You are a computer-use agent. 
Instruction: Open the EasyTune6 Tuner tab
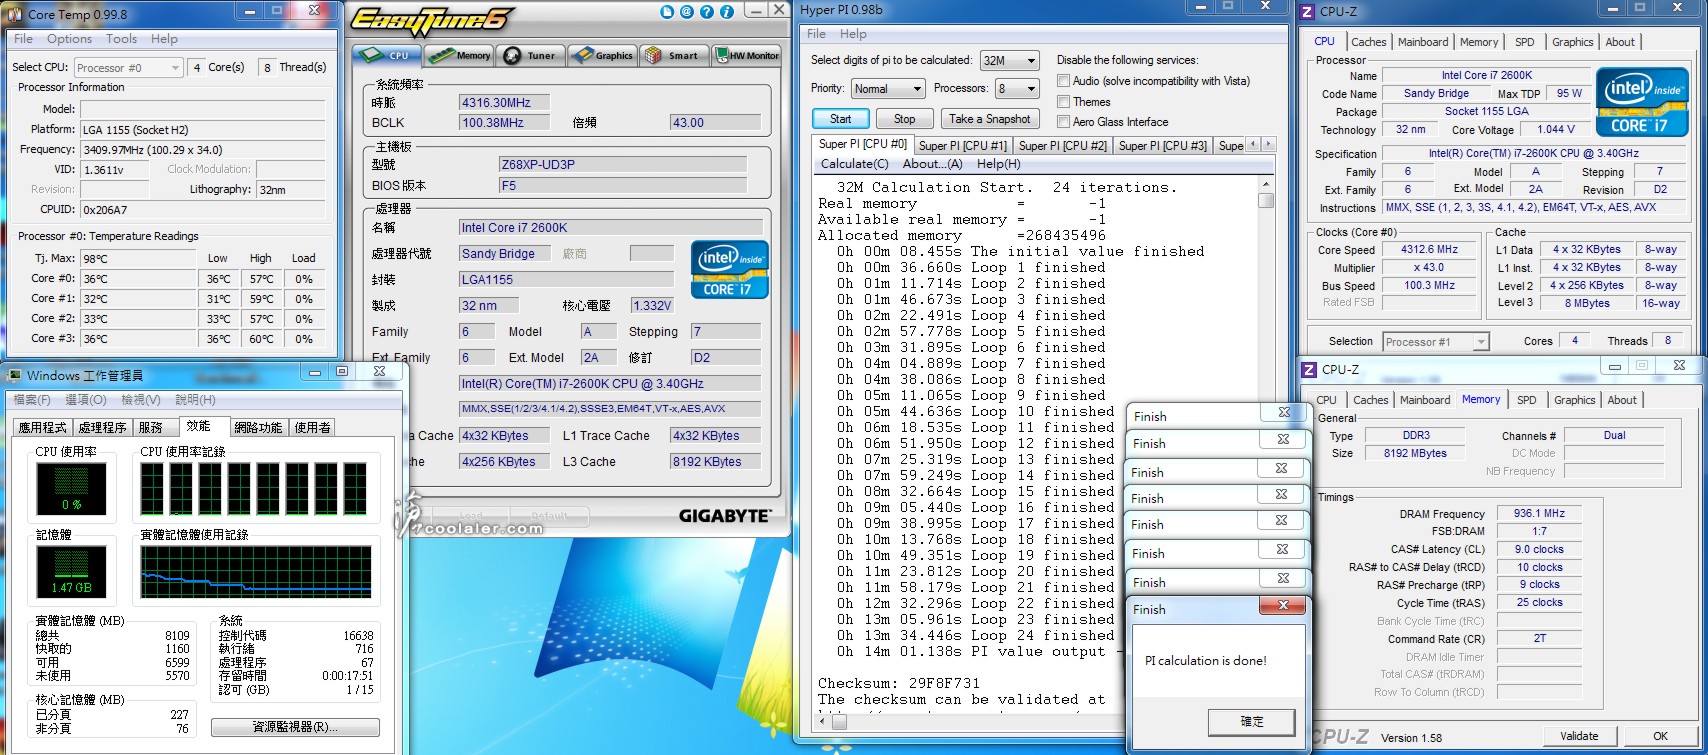(x=530, y=55)
